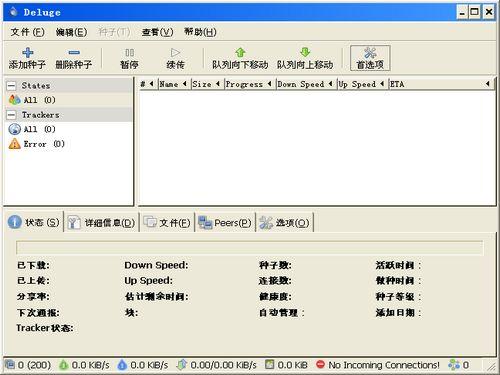Viewport: 500px width, 375px height.
Task: Collapse the Trackers tree section
Action: click(x=11, y=115)
